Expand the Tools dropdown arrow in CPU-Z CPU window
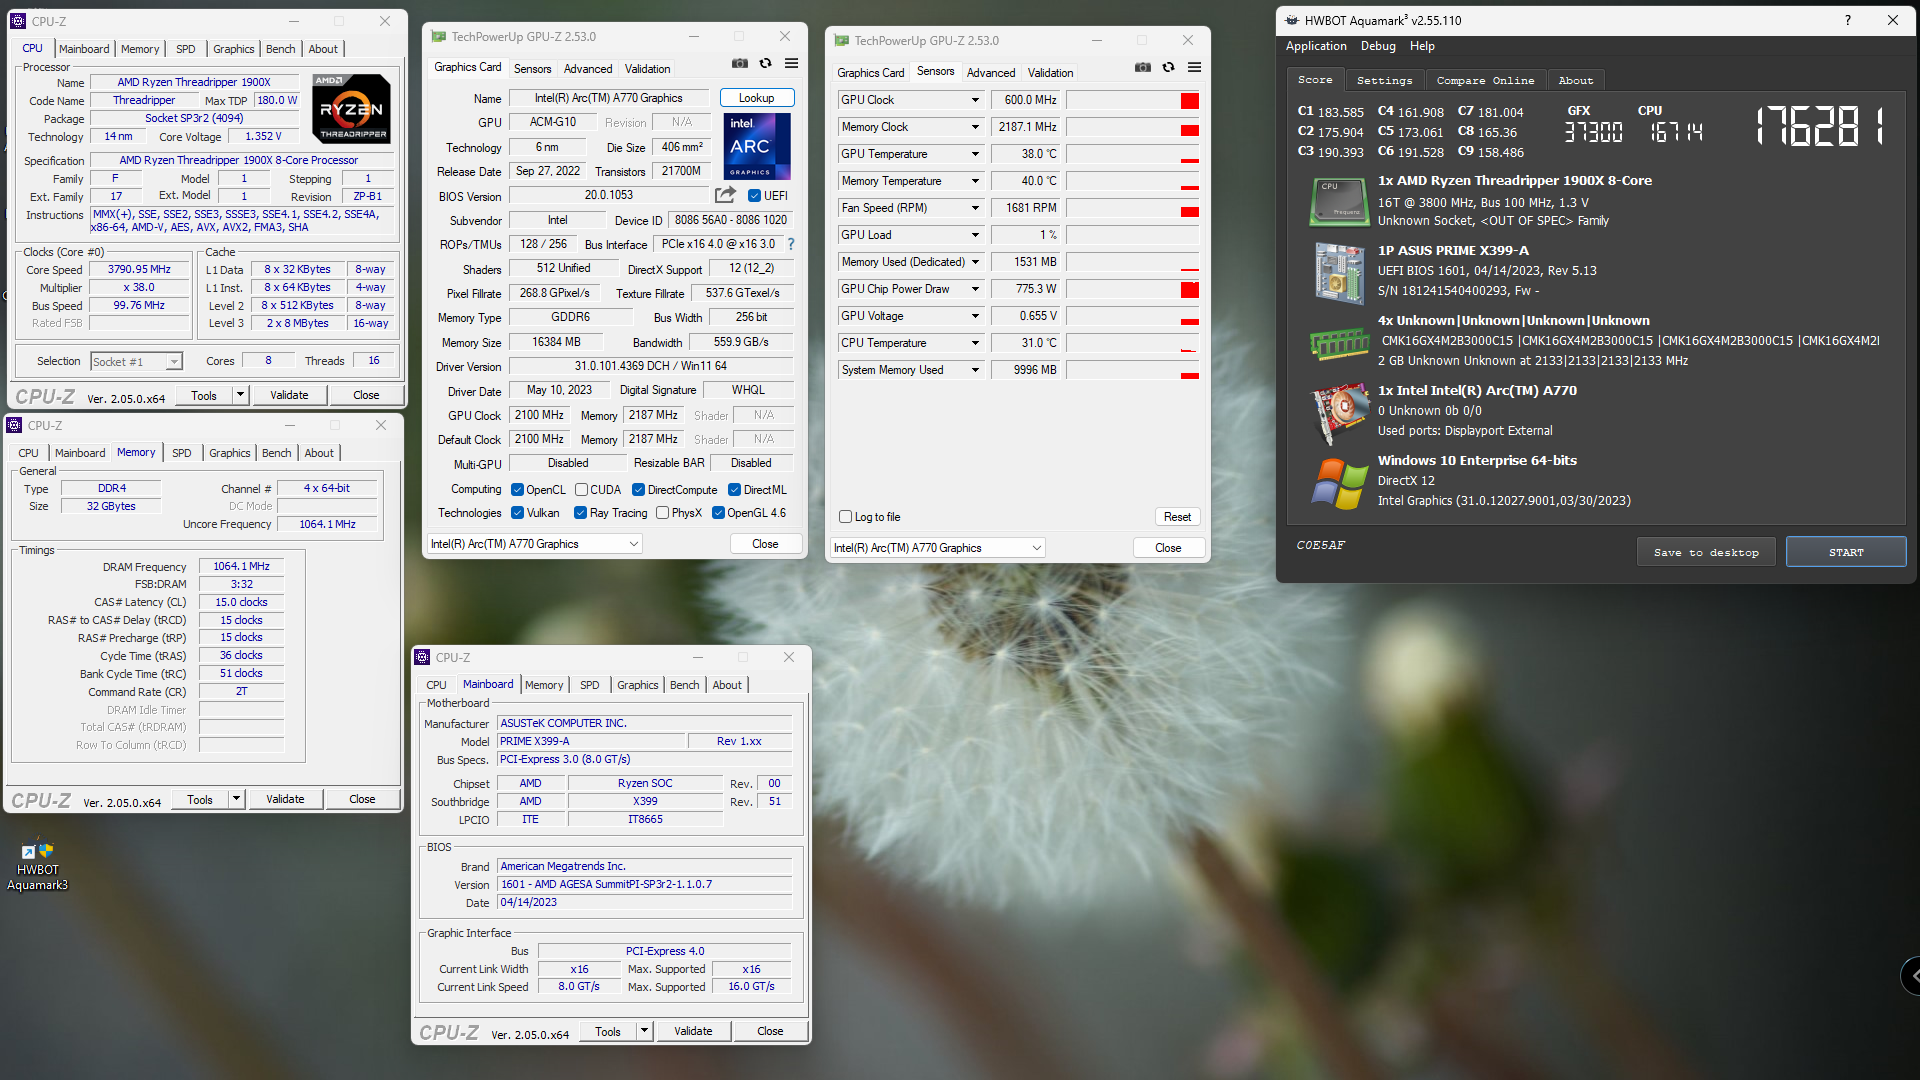The width and height of the screenshot is (1920, 1080). pos(240,395)
